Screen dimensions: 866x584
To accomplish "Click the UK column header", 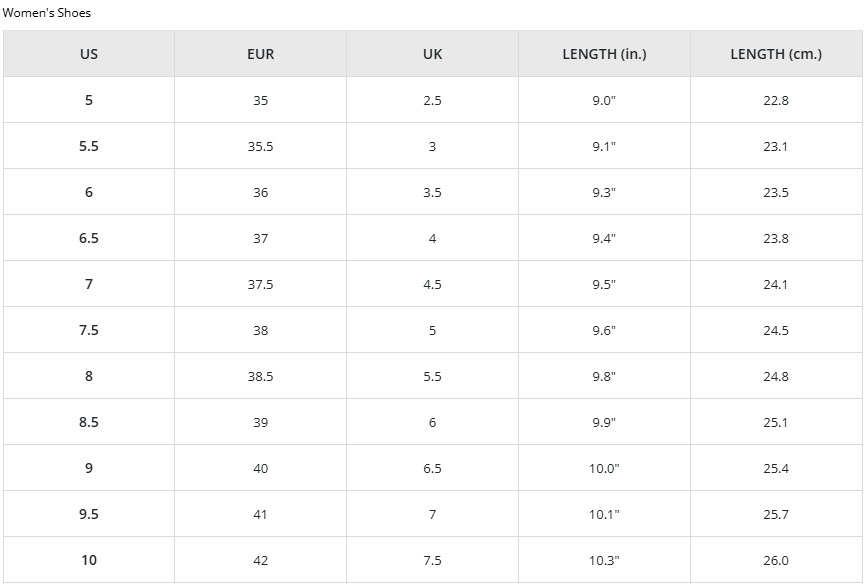I will 432,54.
